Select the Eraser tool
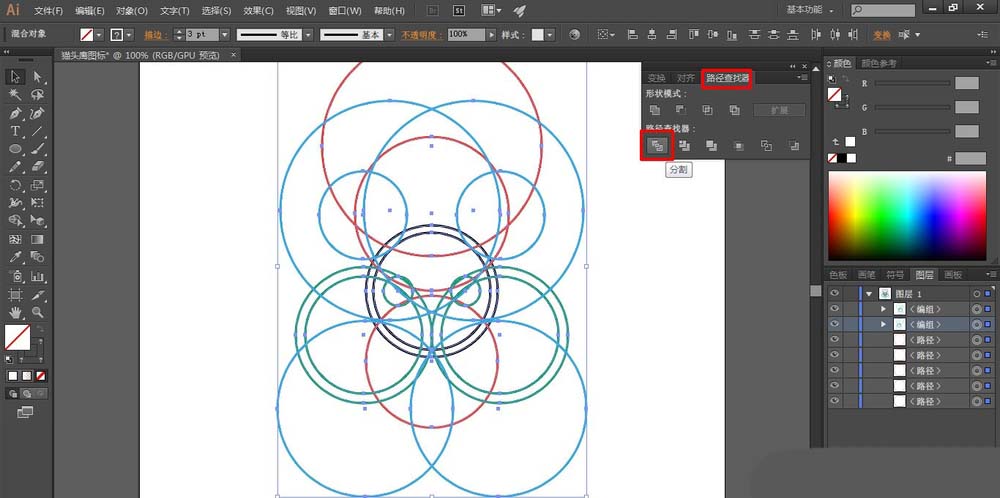The image size is (1000, 498). pos(38,167)
